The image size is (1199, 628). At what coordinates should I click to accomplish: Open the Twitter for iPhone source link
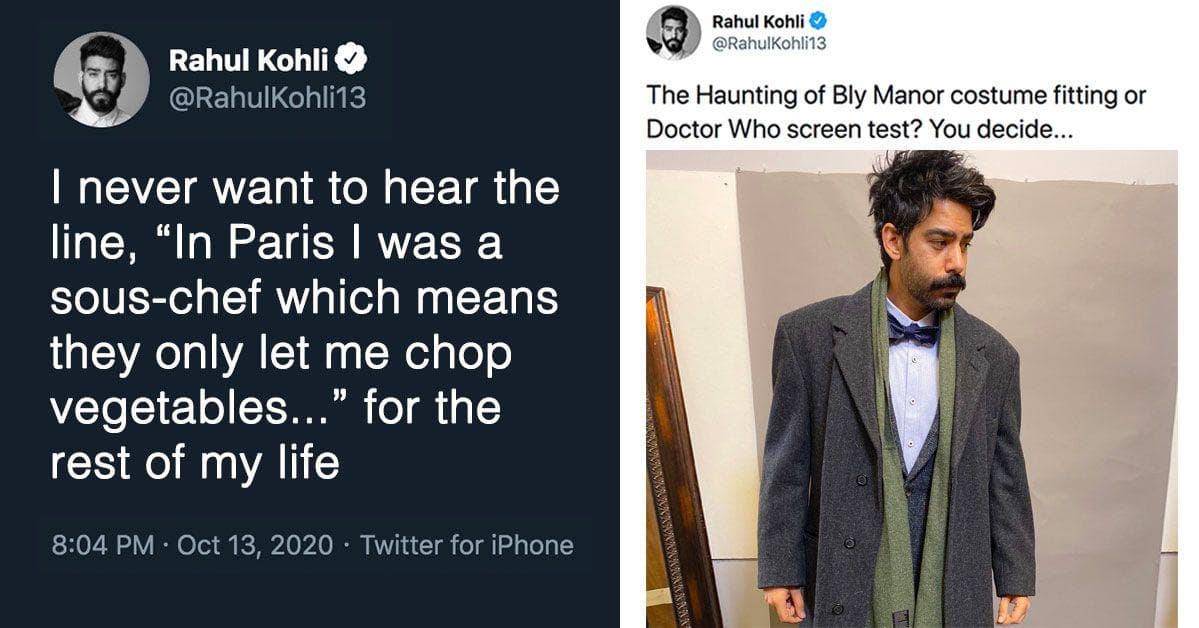pos(466,545)
